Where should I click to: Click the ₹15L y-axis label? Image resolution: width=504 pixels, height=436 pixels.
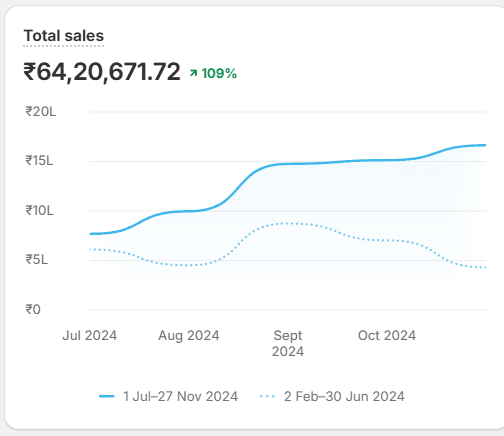point(39,161)
